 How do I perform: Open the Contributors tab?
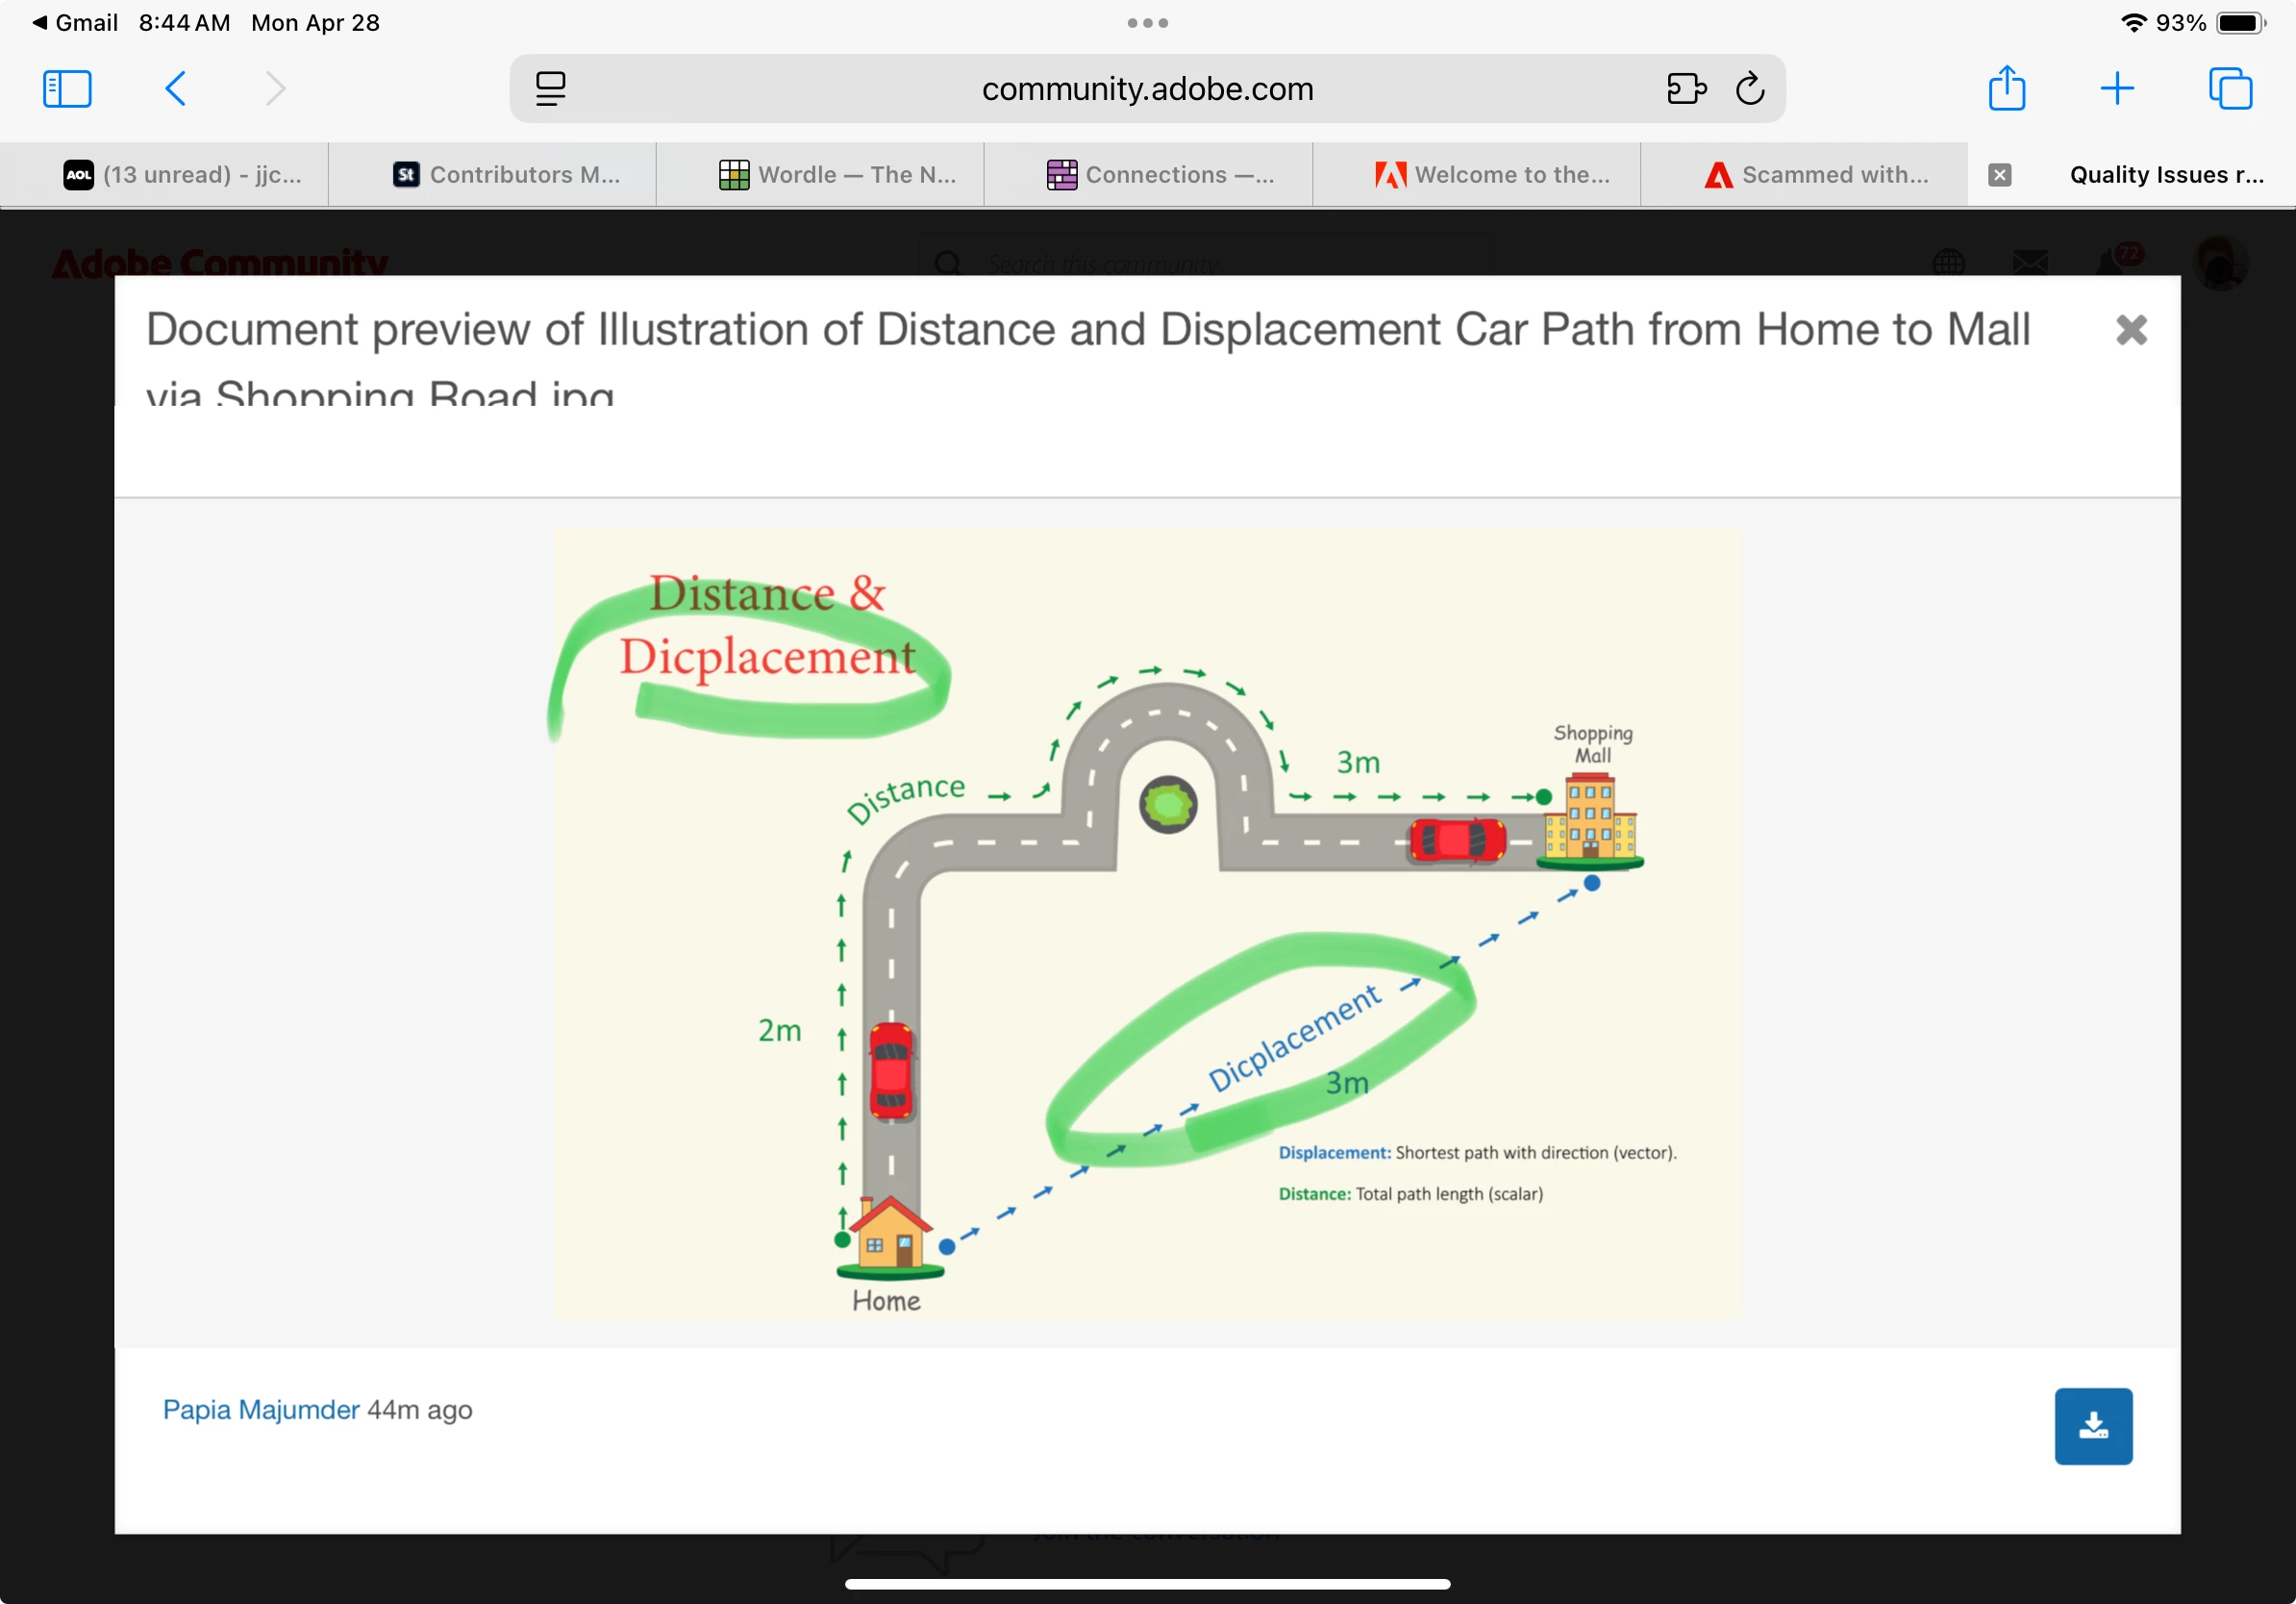(x=506, y=175)
